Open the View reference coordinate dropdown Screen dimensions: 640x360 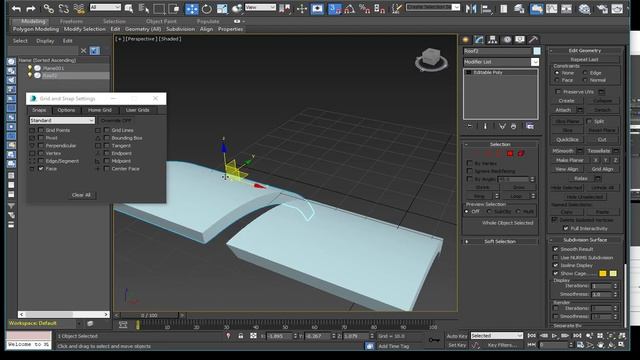(260, 7)
